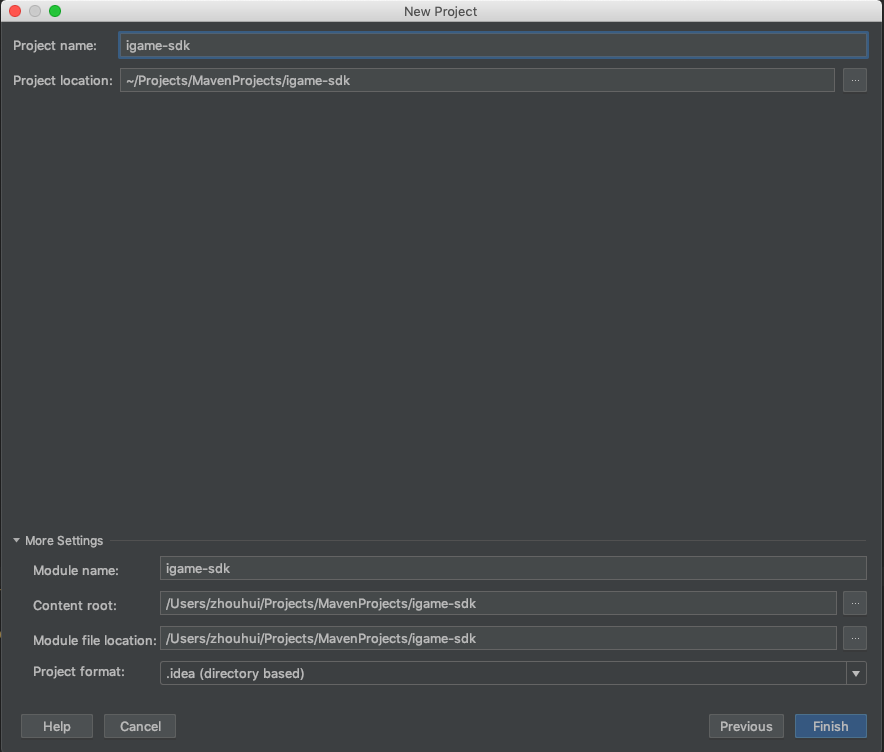Cancel the New Project wizard
The height and width of the screenshot is (752, 884).
[140, 726]
